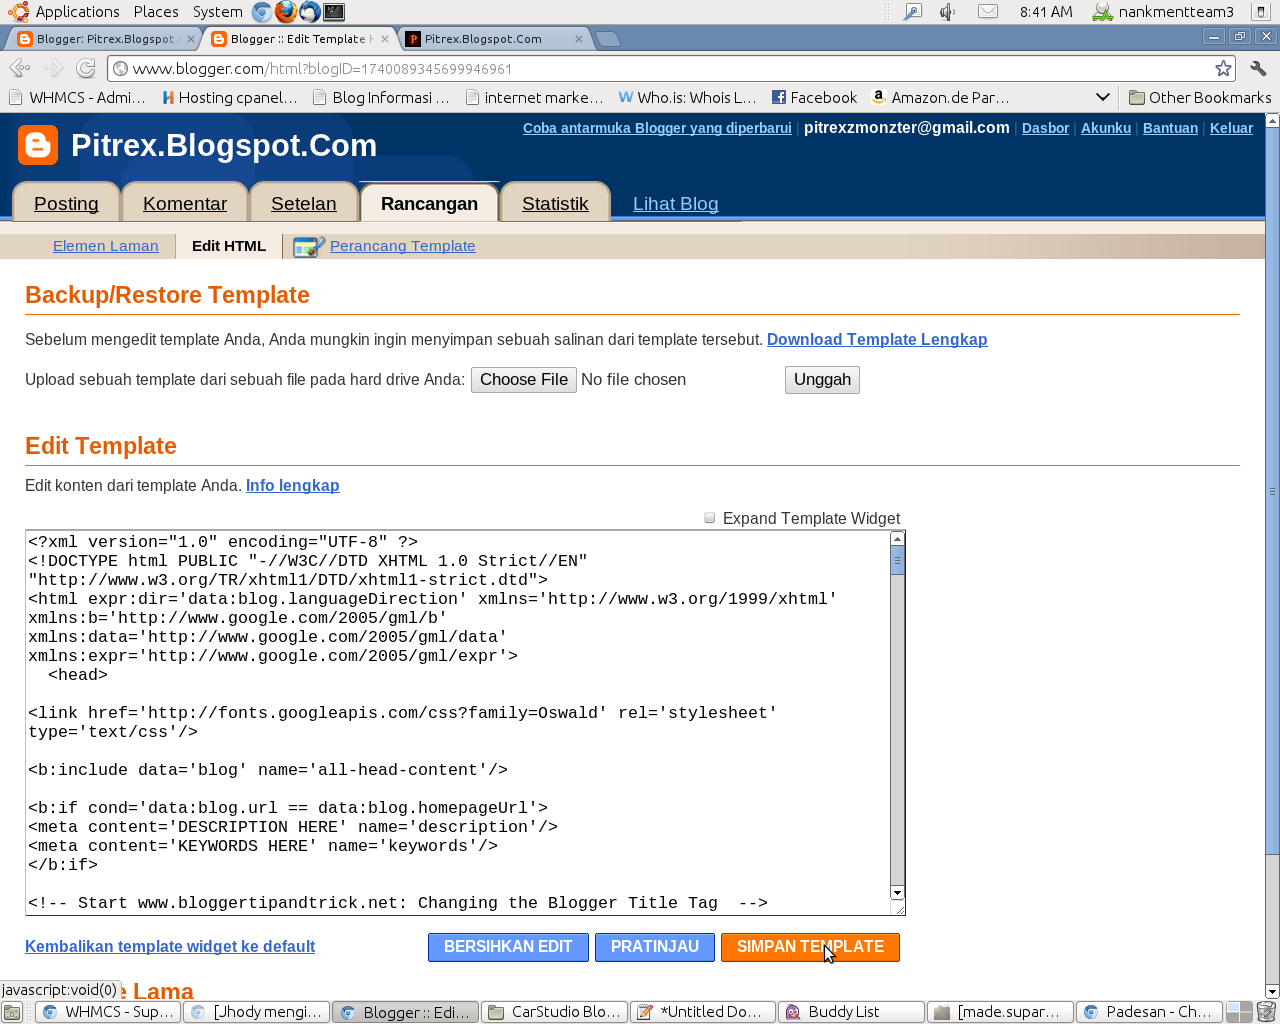Image resolution: width=1280 pixels, height=1024 pixels.
Task: Click inside the template HTML textarea
Action: coord(457,722)
